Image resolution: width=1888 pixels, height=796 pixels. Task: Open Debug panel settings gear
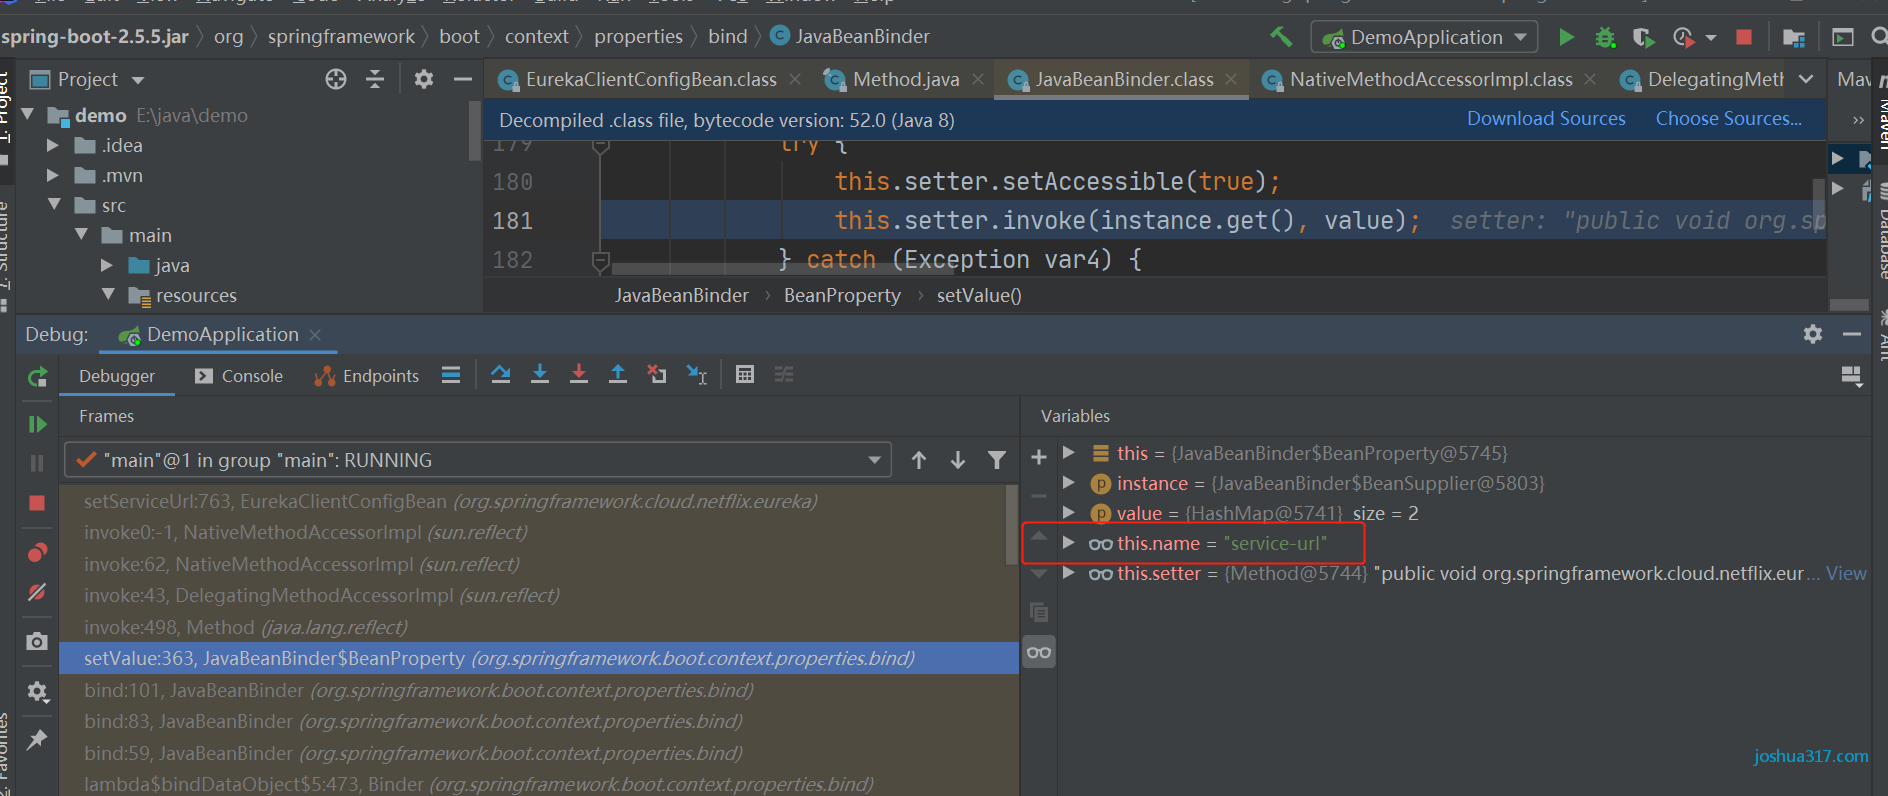pos(1813,334)
